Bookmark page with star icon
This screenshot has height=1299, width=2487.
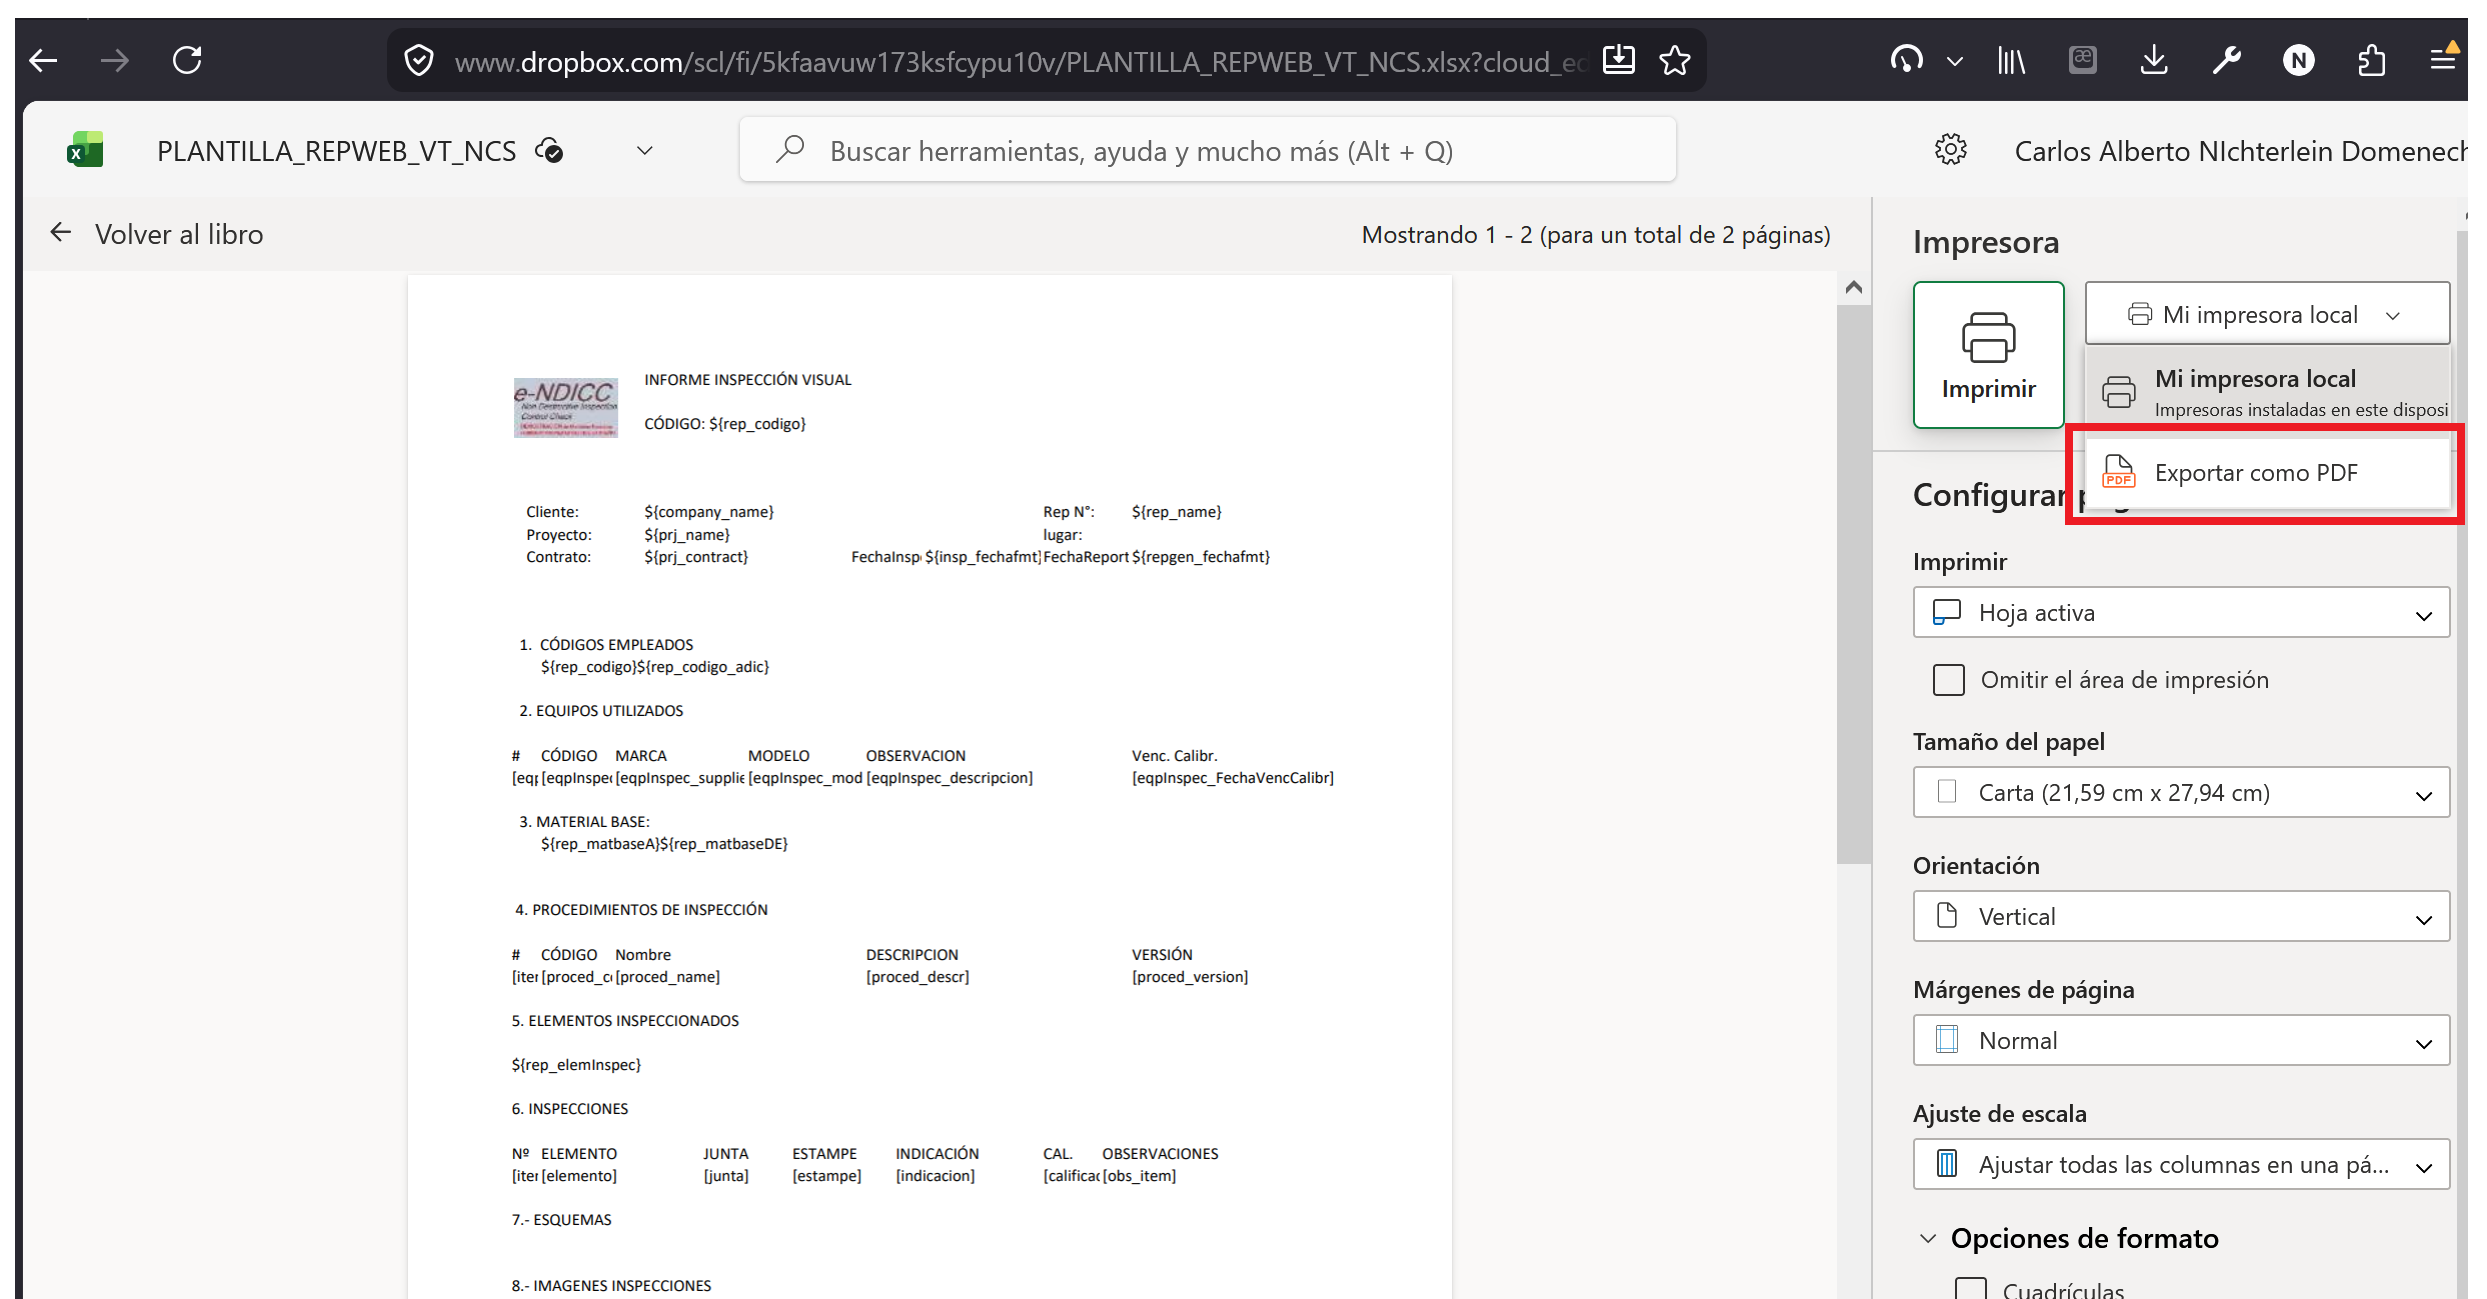click(x=1675, y=61)
